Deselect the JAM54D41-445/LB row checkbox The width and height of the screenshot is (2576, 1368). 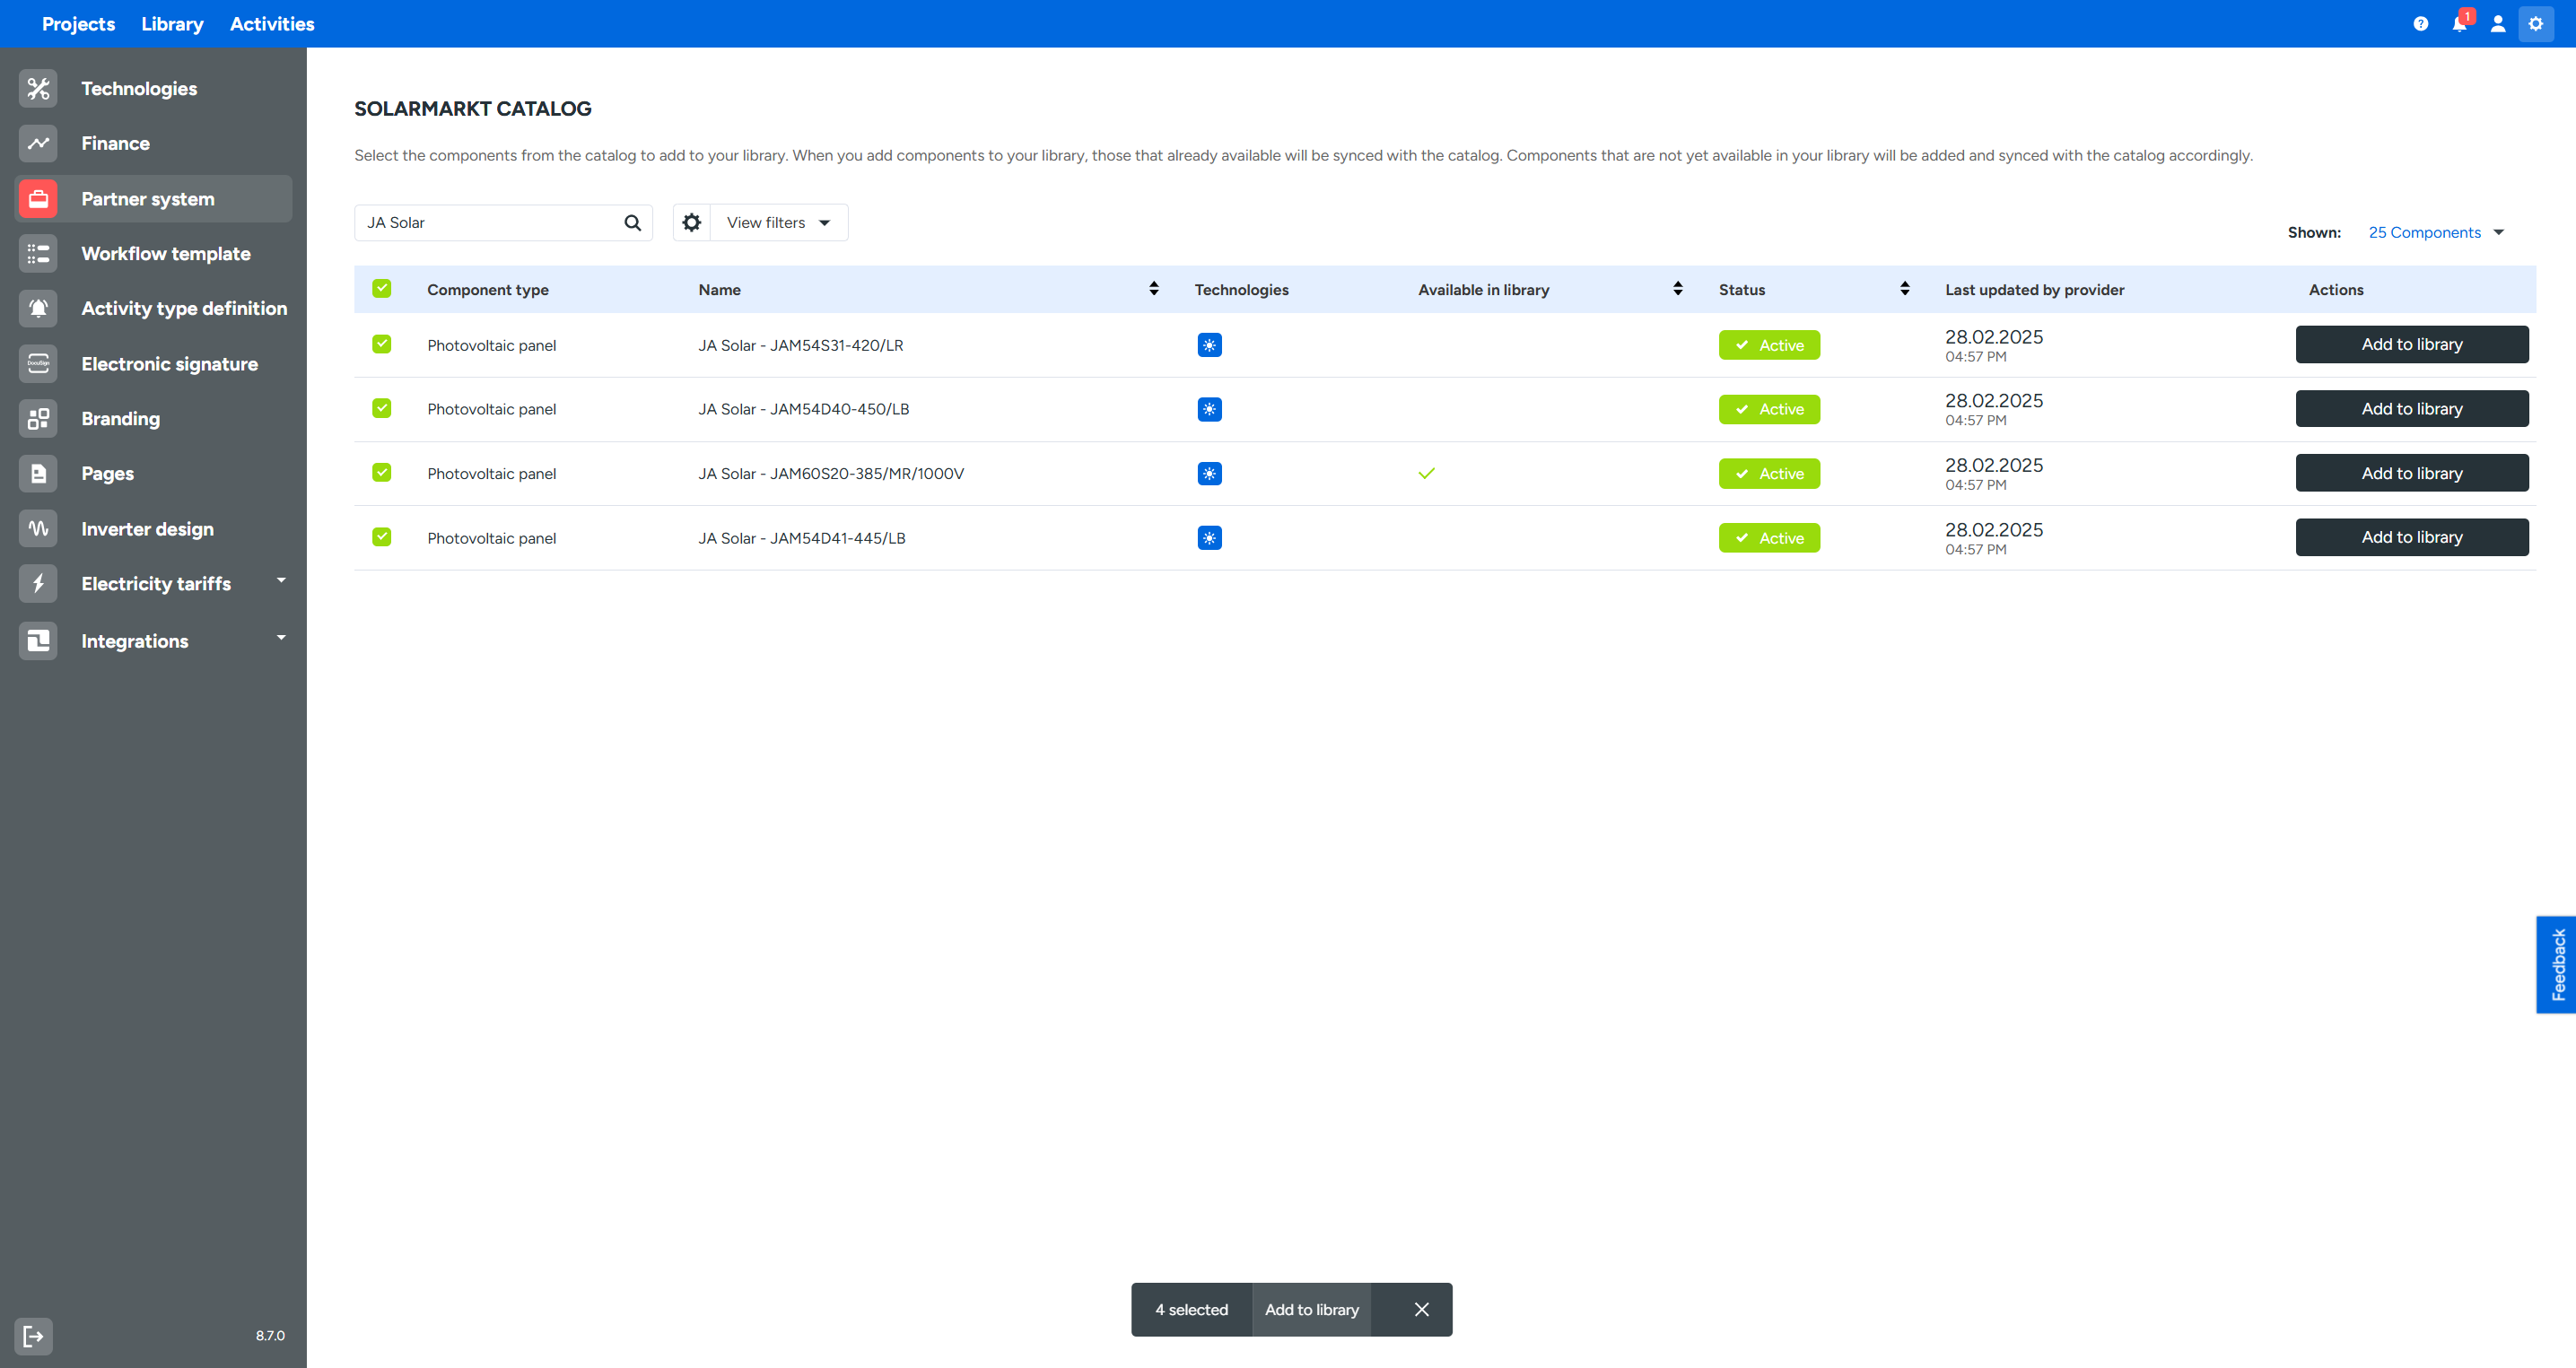tap(381, 537)
